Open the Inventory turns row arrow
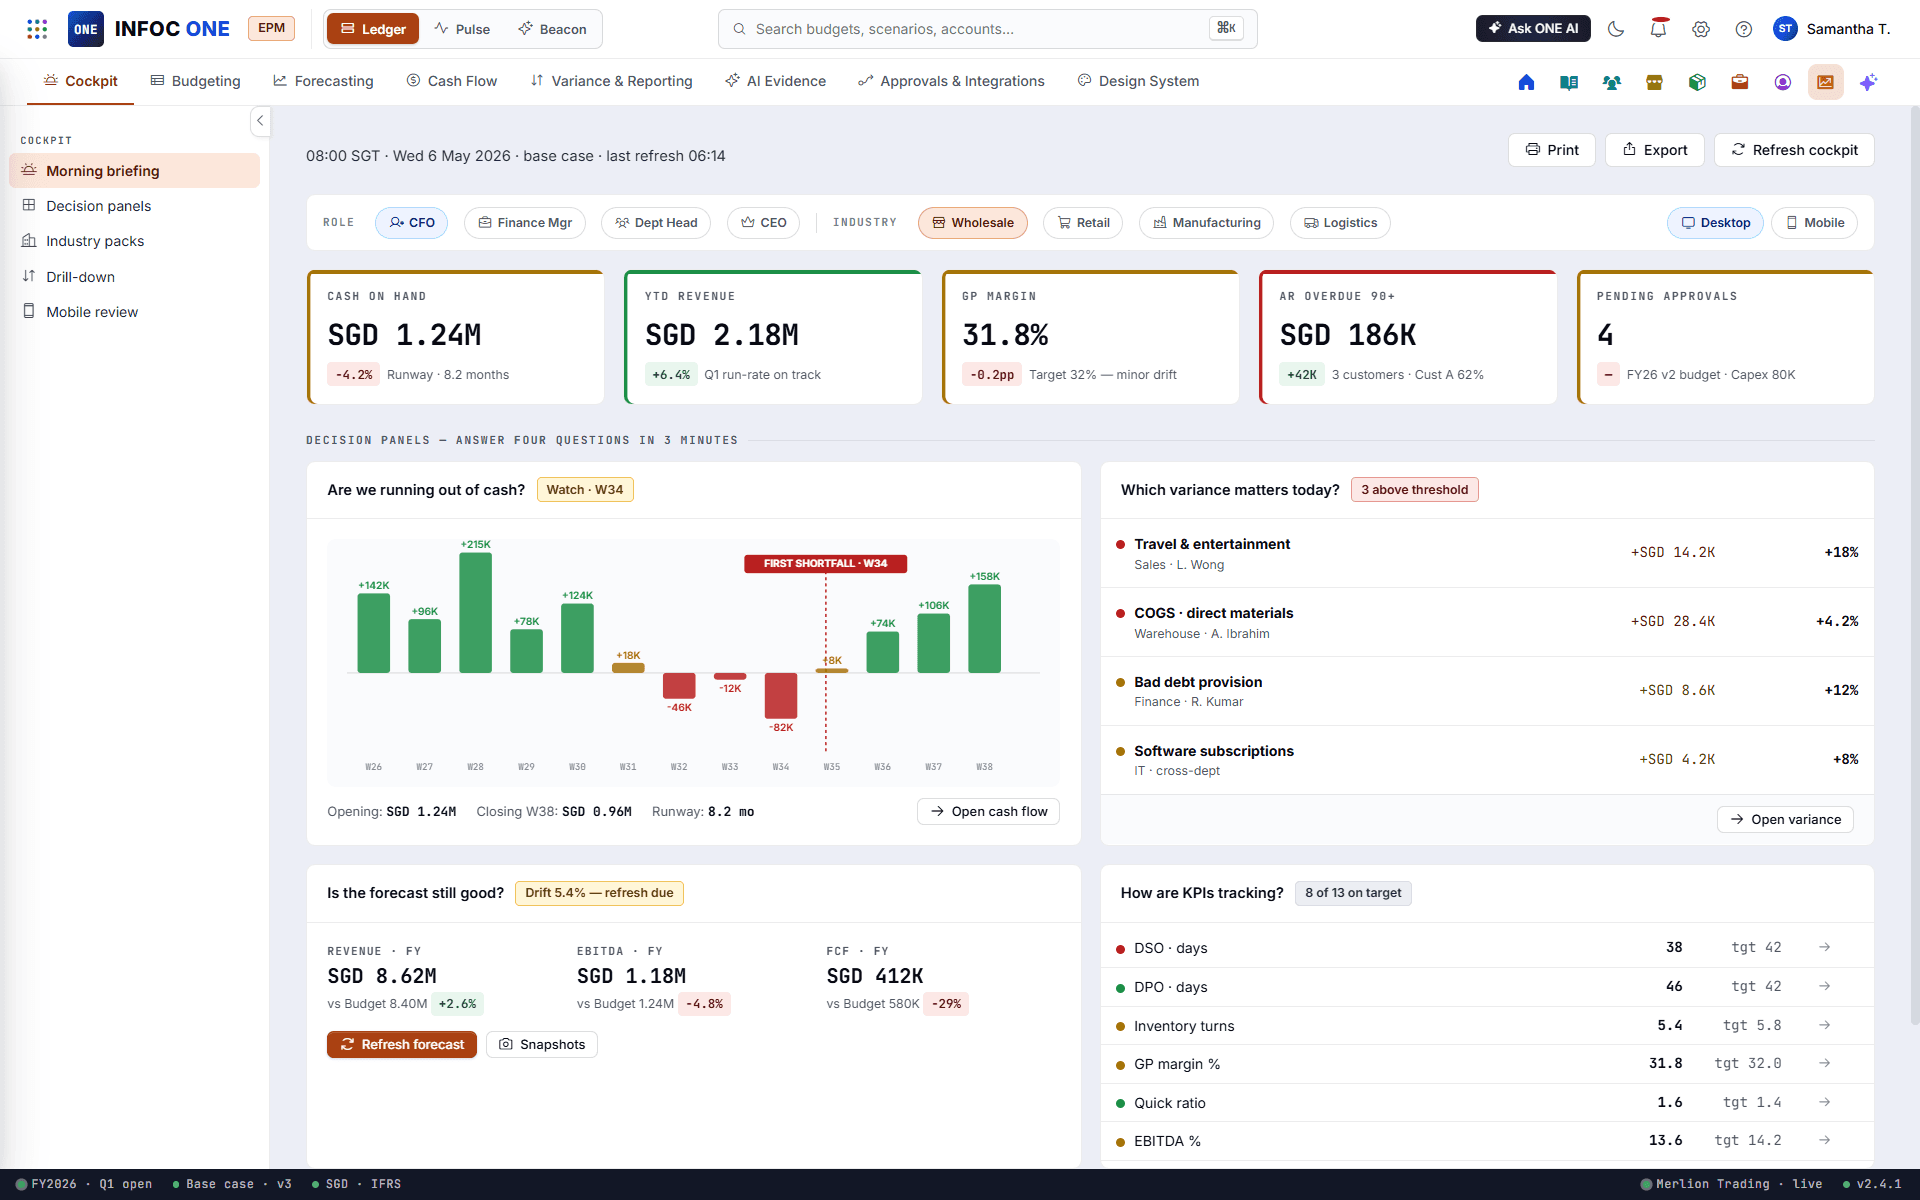The width and height of the screenshot is (1920, 1200). [x=1824, y=1026]
